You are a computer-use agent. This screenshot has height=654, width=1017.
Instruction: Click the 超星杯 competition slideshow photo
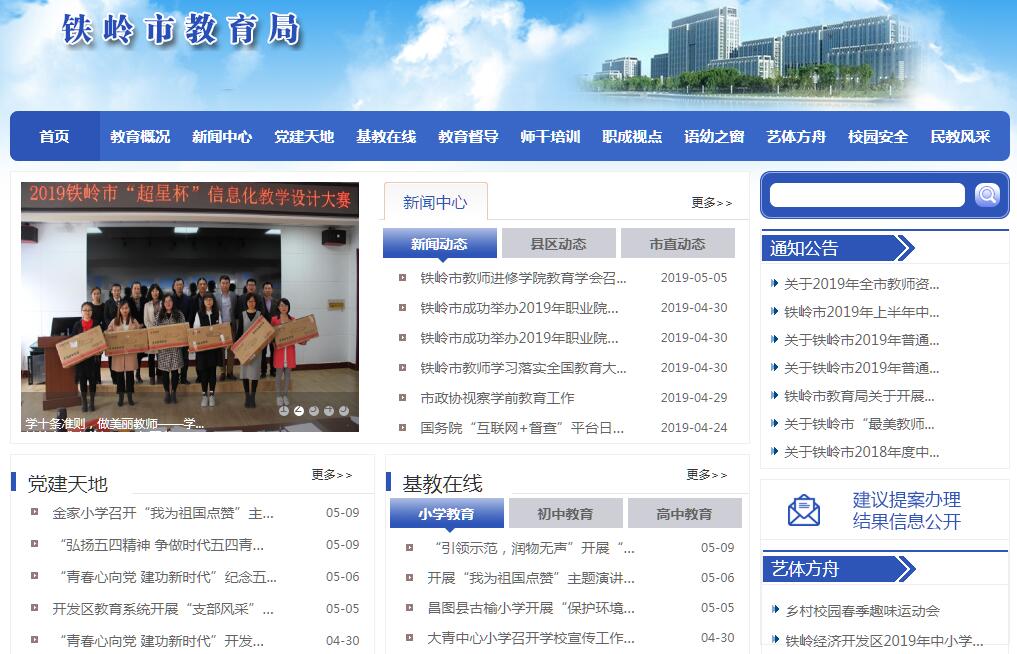point(190,310)
